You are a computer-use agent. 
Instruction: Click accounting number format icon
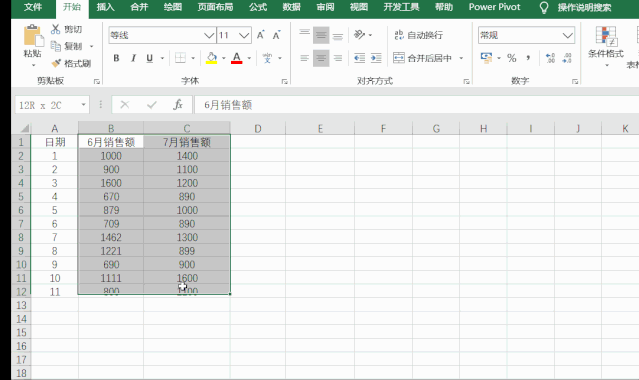486,58
